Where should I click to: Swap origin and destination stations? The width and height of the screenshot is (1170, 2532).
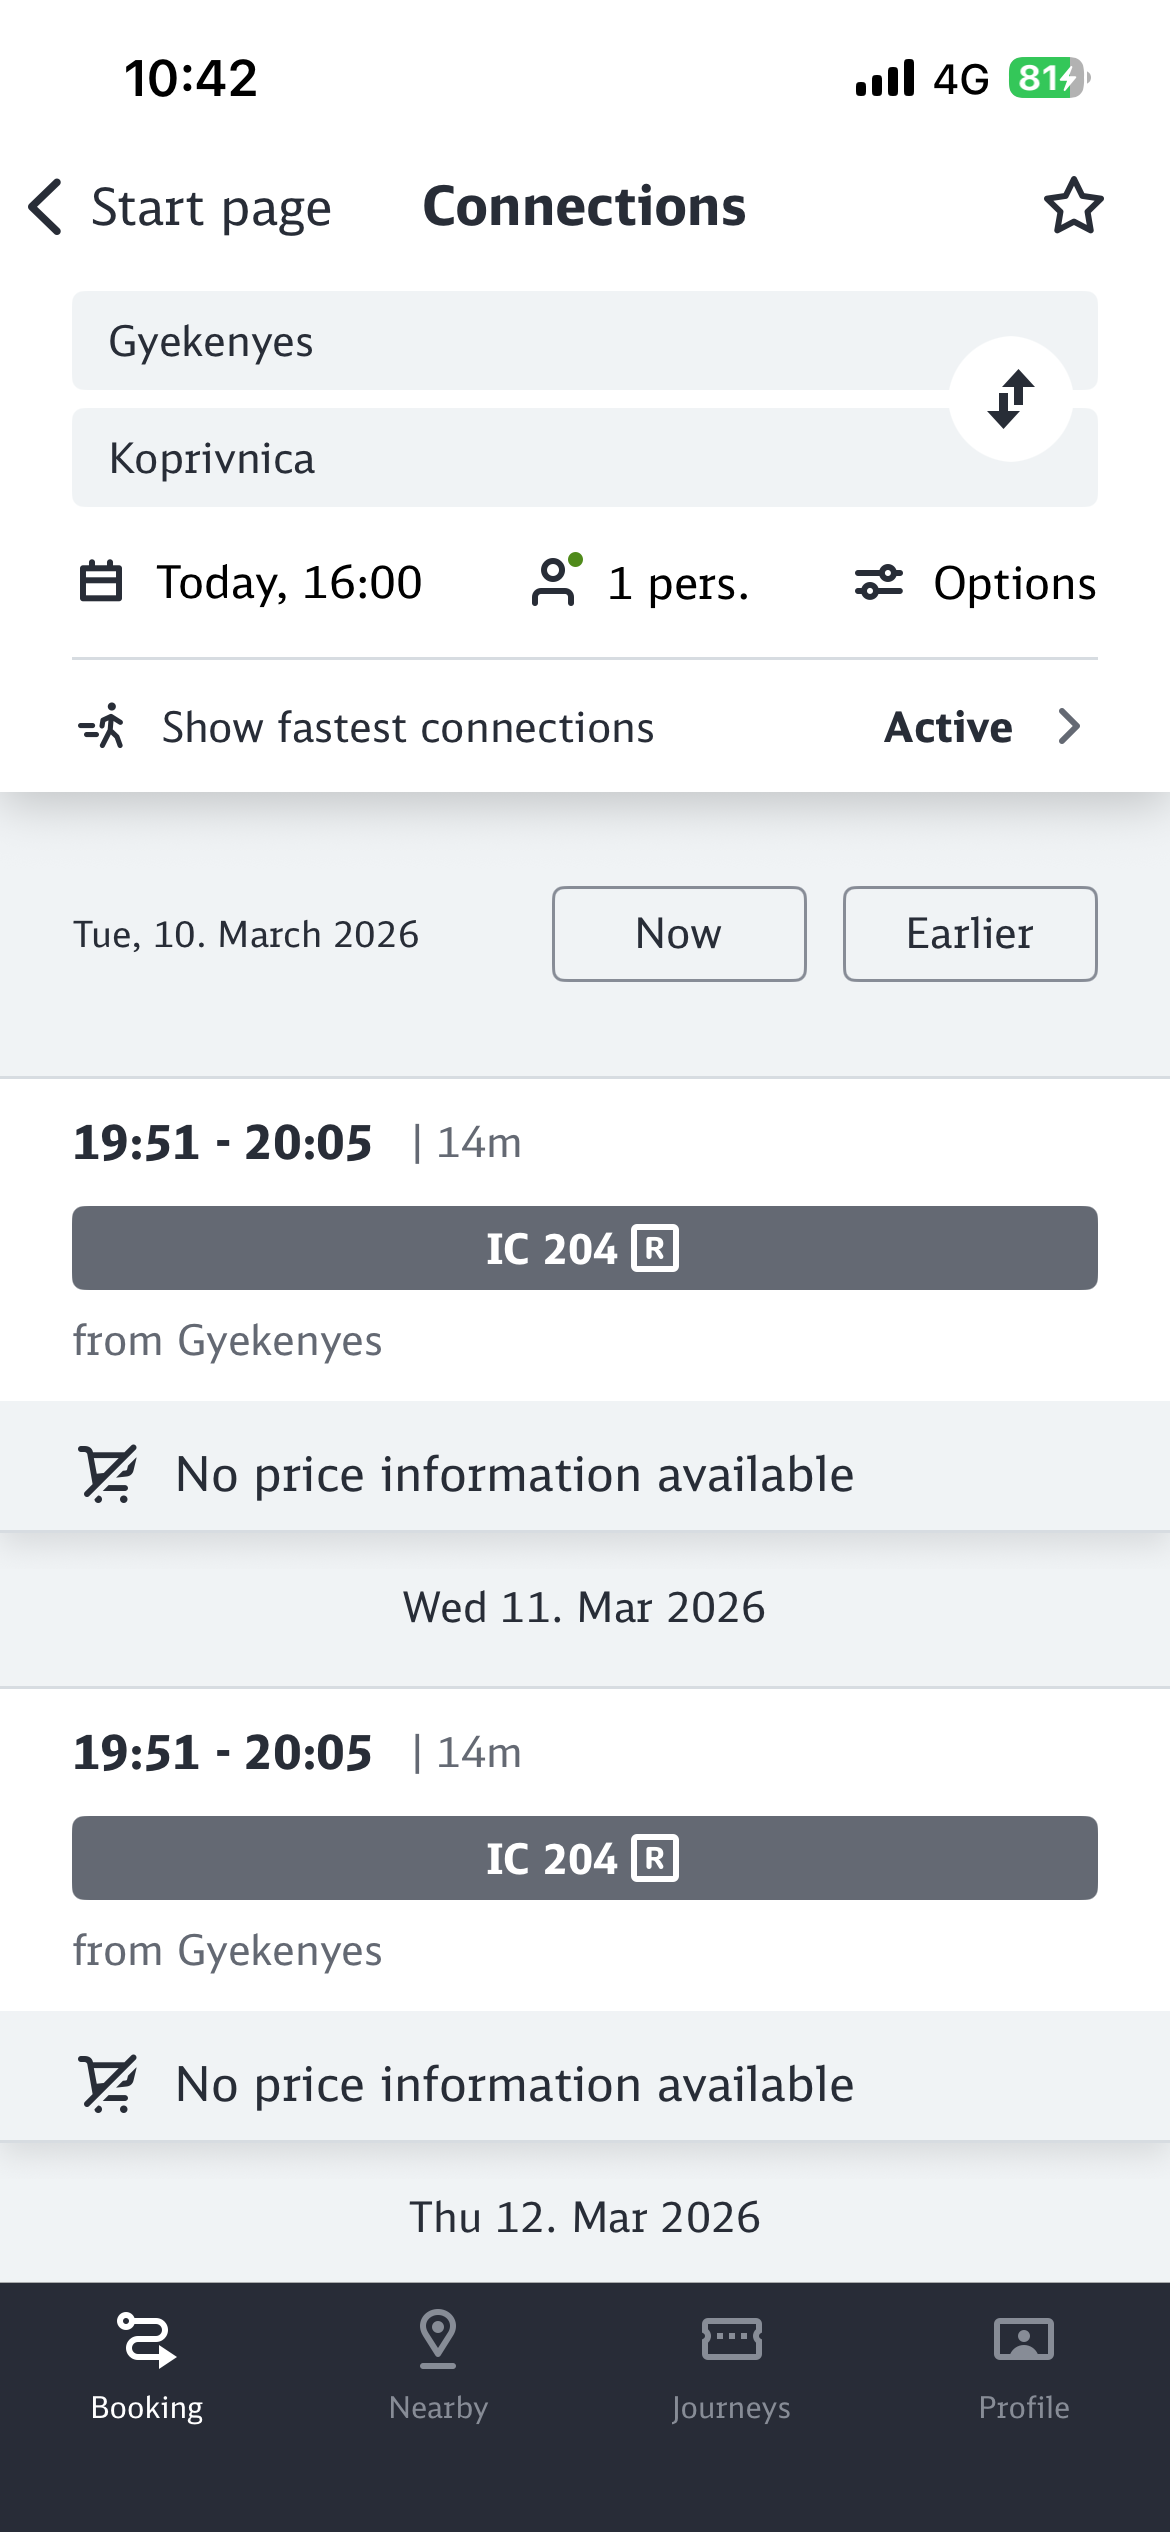click(x=1010, y=399)
